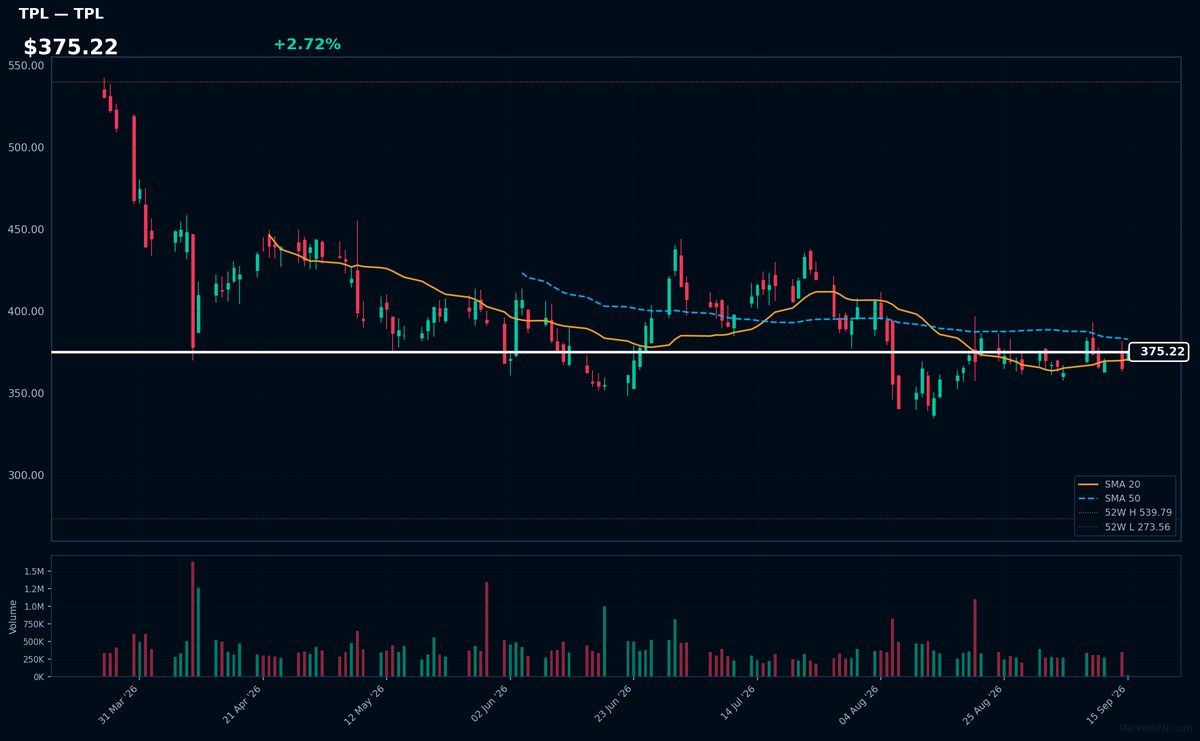Click the 750K volume axis label
Screen dimensions: 1200x741
(33, 624)
